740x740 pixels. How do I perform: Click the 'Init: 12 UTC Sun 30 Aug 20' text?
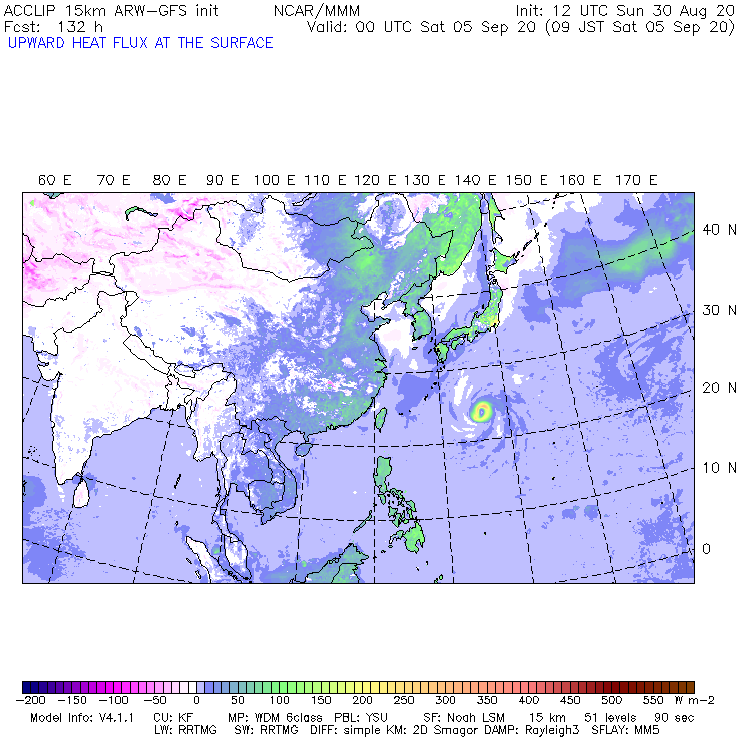click(x=625, y=10)
